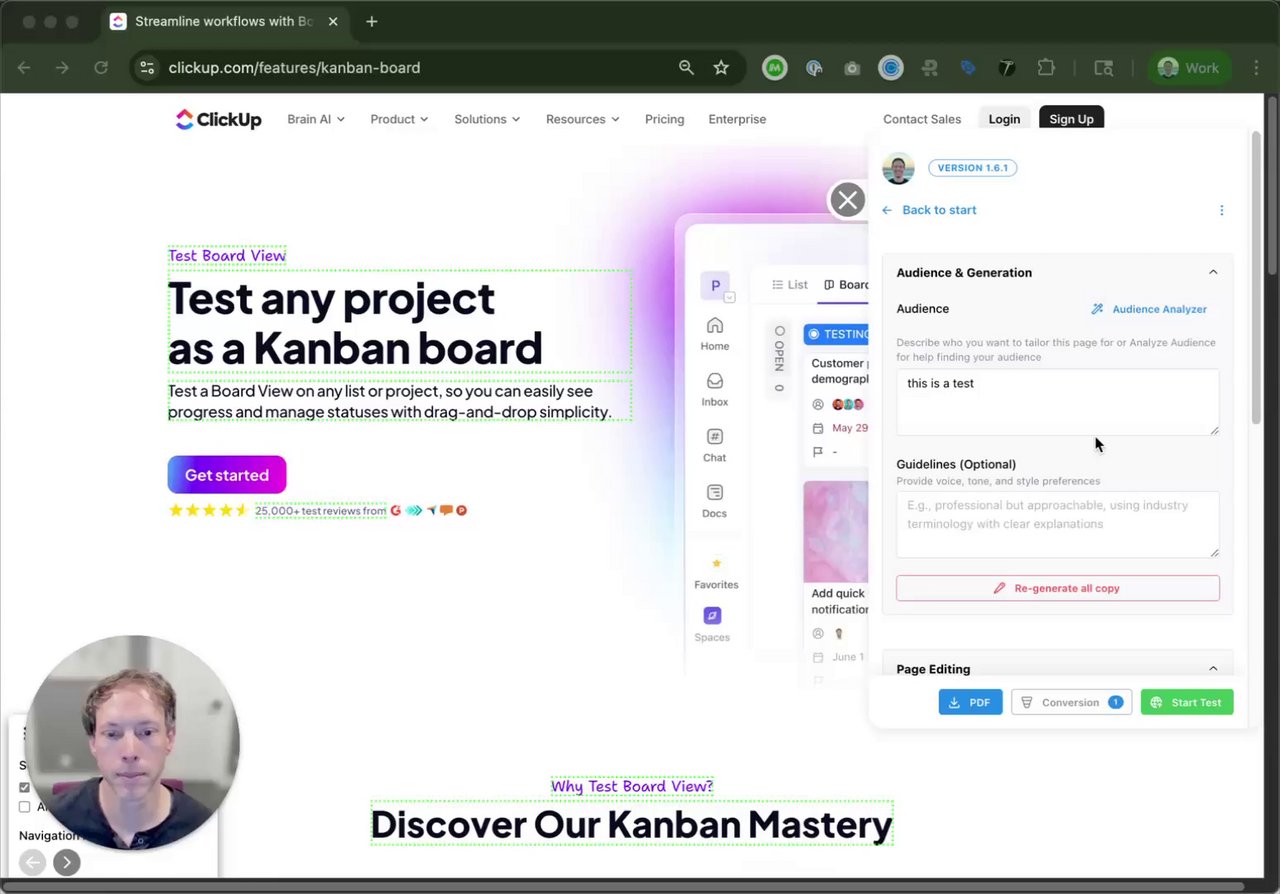Image resolution: width=1280 pixels, height=894 pixels.
Task: Open the browser Extensions puzzle icon
Action: [1046, 68]
